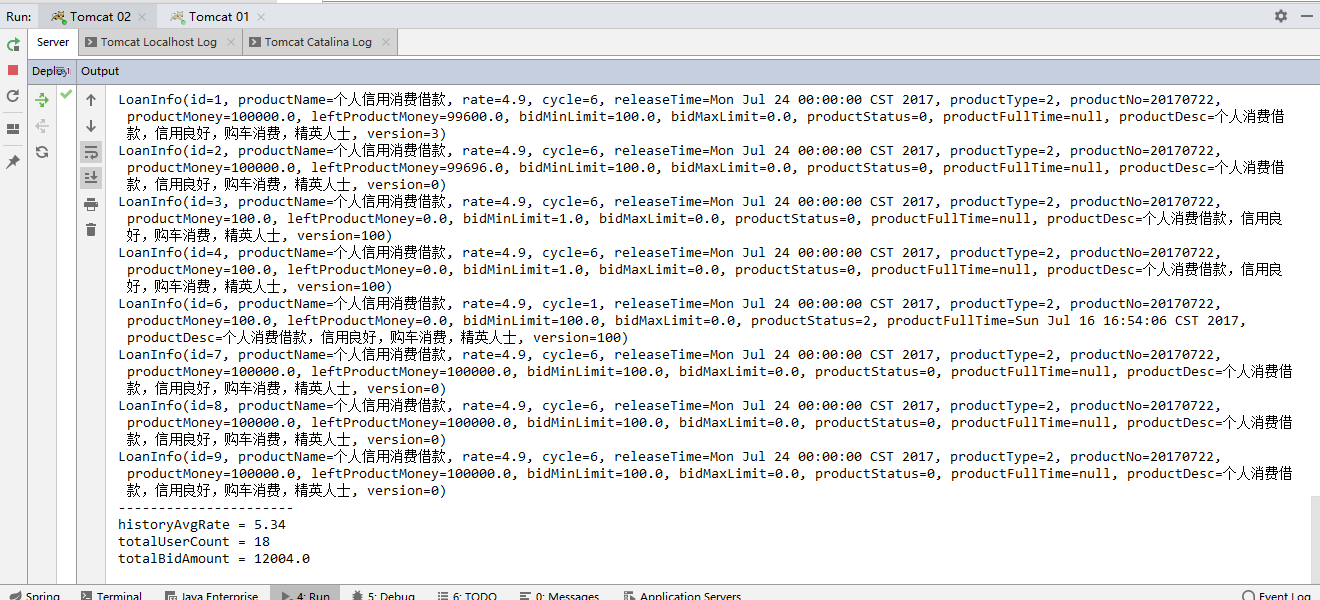Viewport: 1320px width, 600px height.
Task: Print the console output
Action: pos(91,204)
